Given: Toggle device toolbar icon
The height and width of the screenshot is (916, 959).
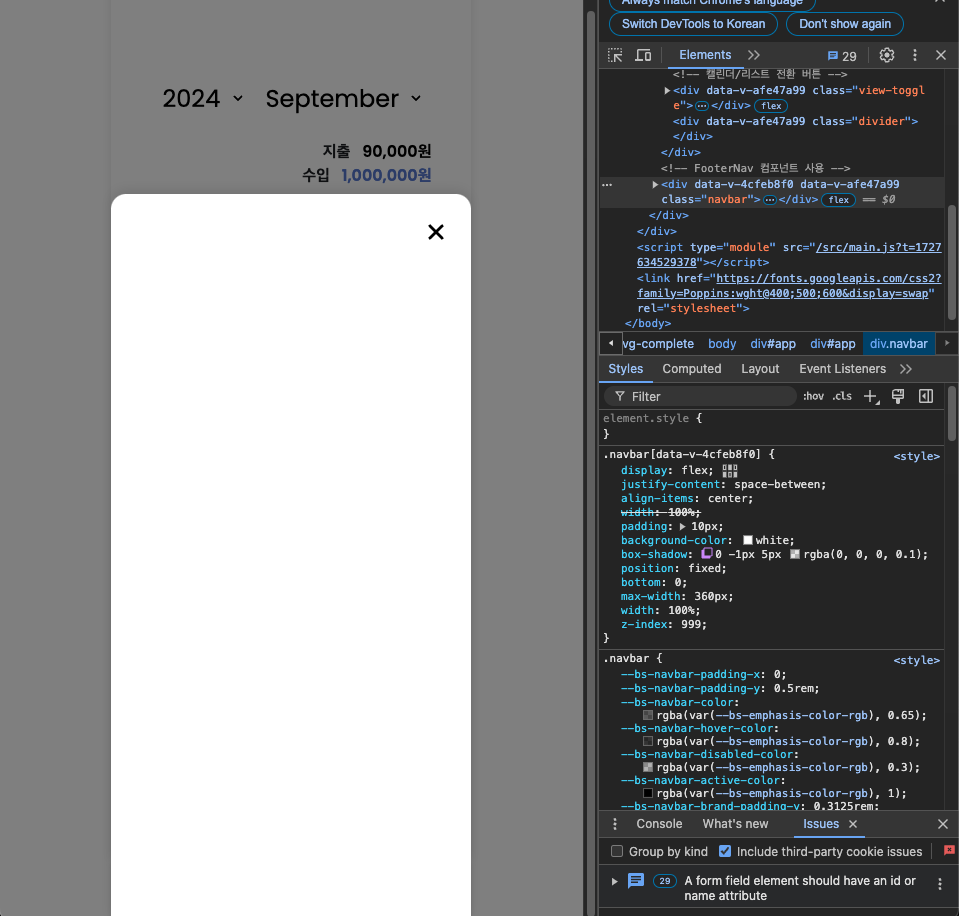Looking at the screenshot, I should point(643,55).
